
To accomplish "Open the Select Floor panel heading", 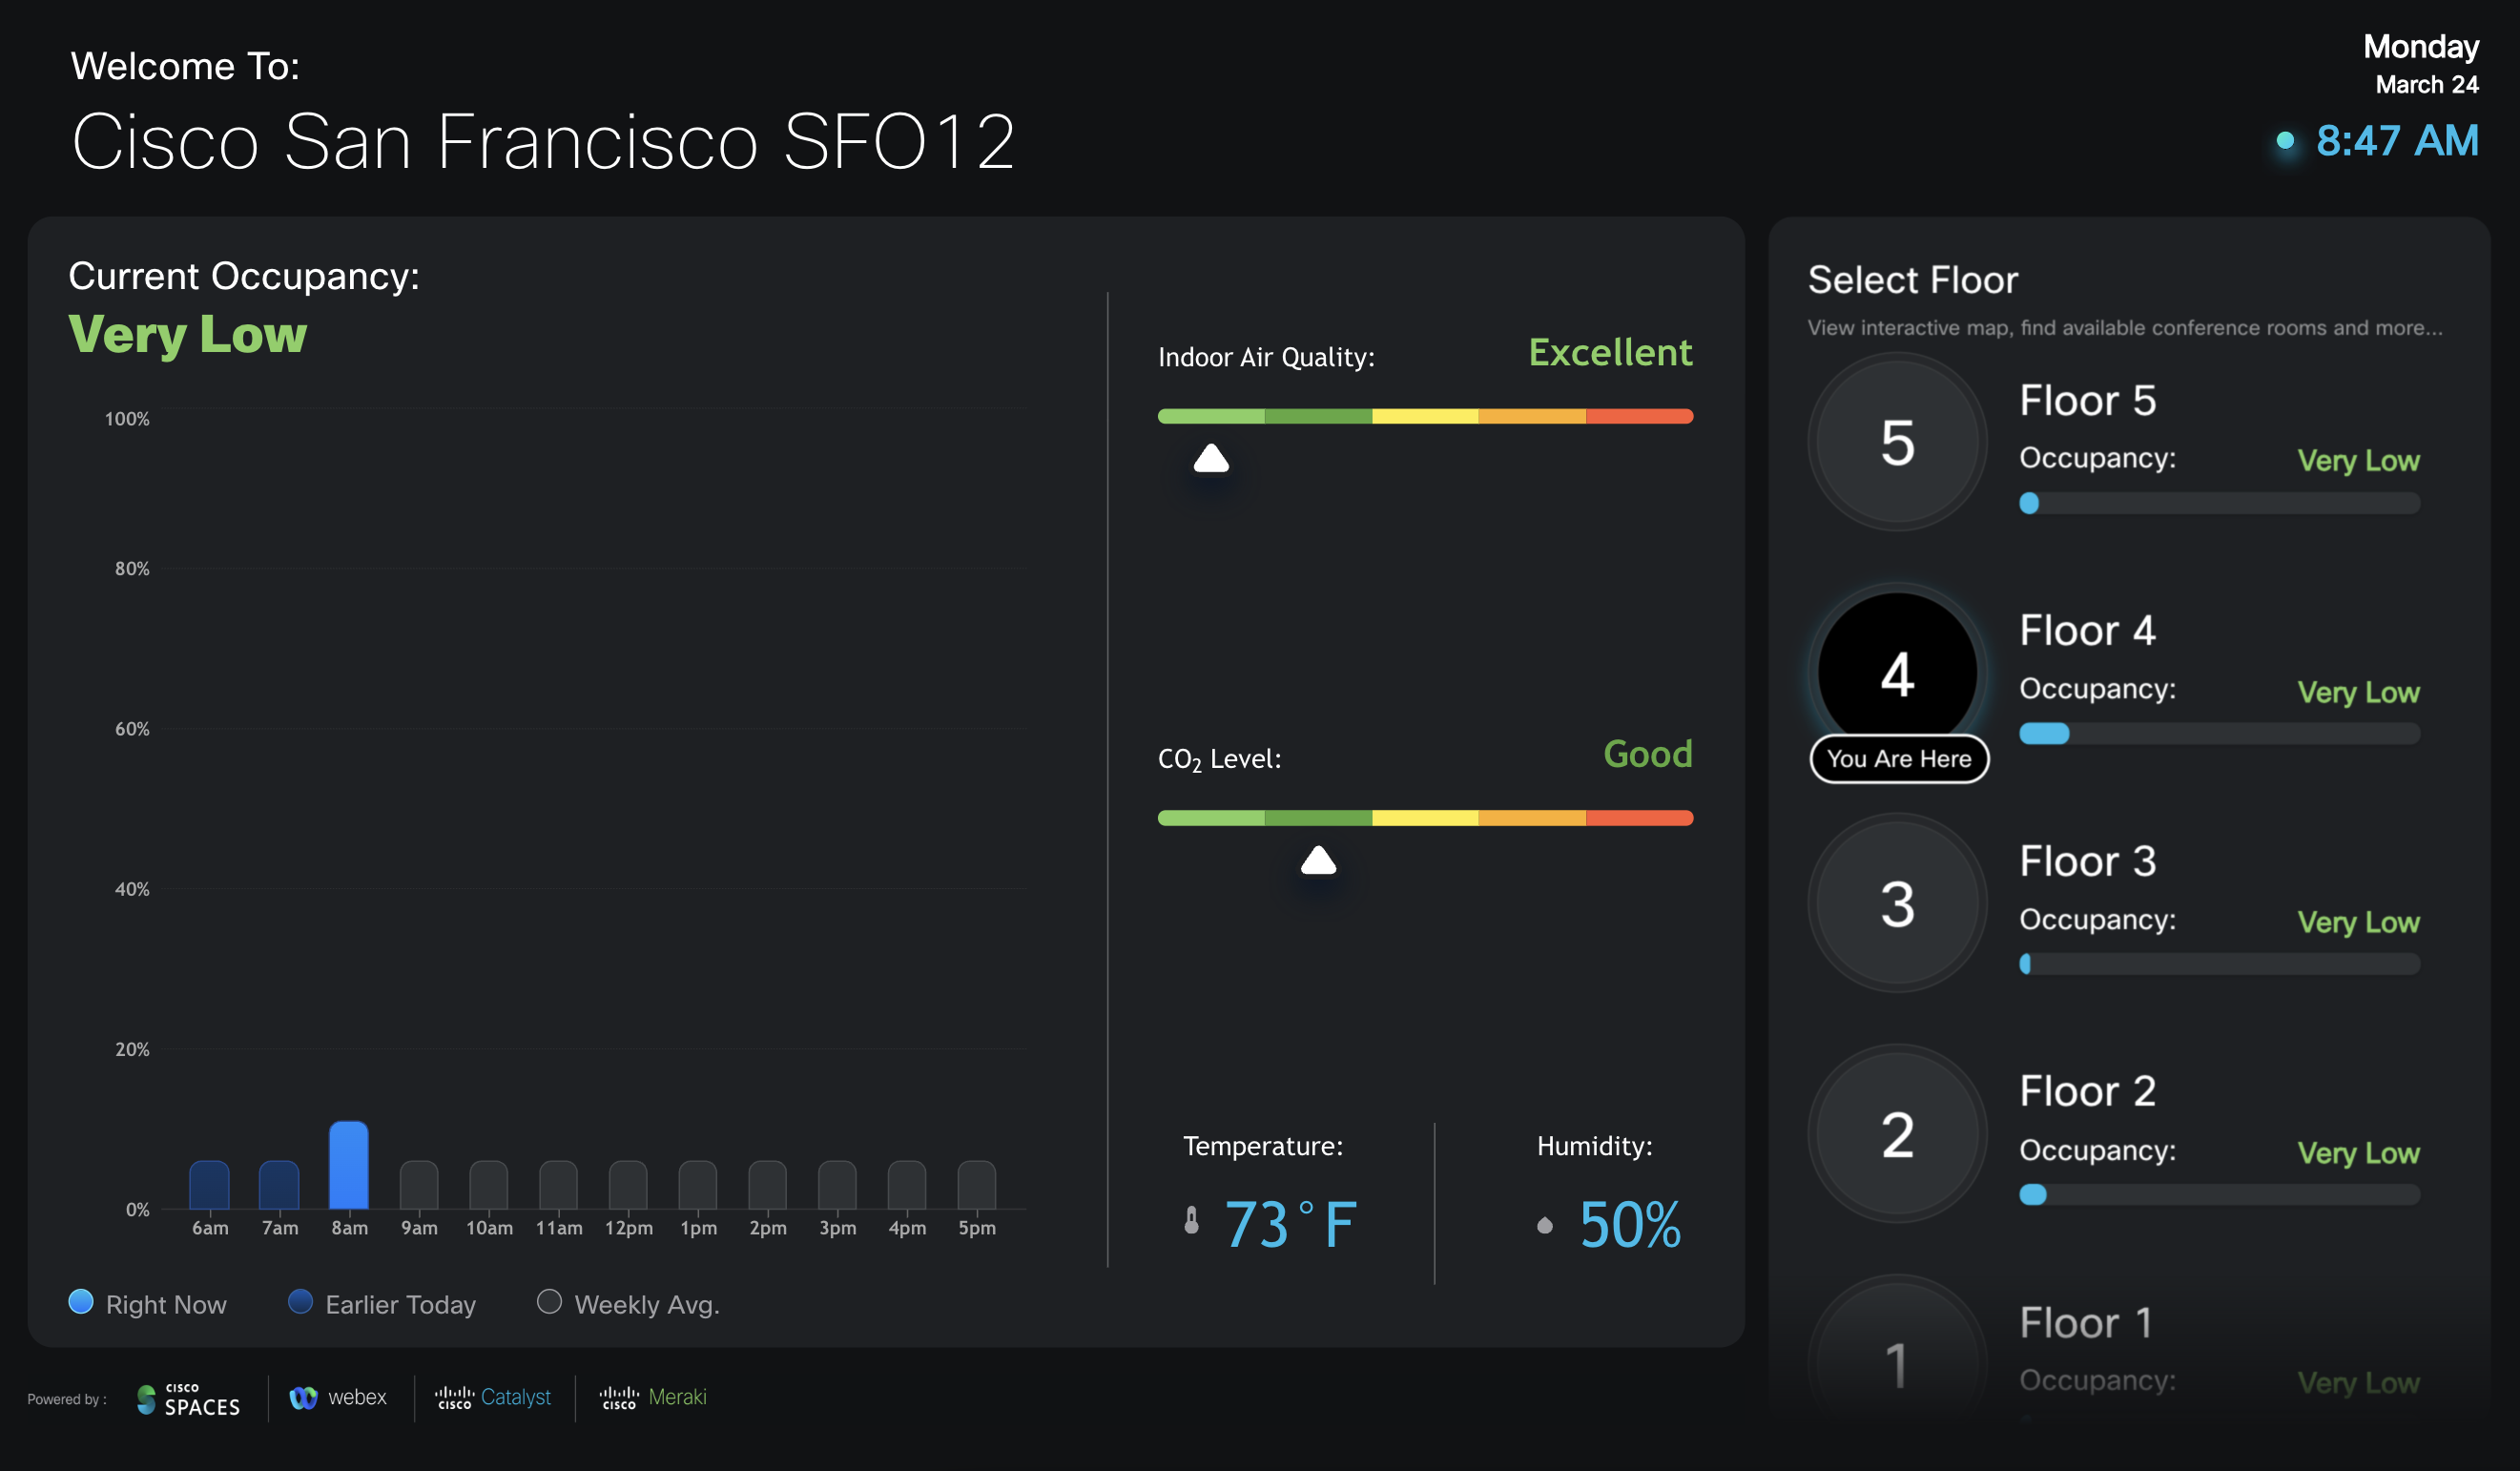I will (1911, 280).
